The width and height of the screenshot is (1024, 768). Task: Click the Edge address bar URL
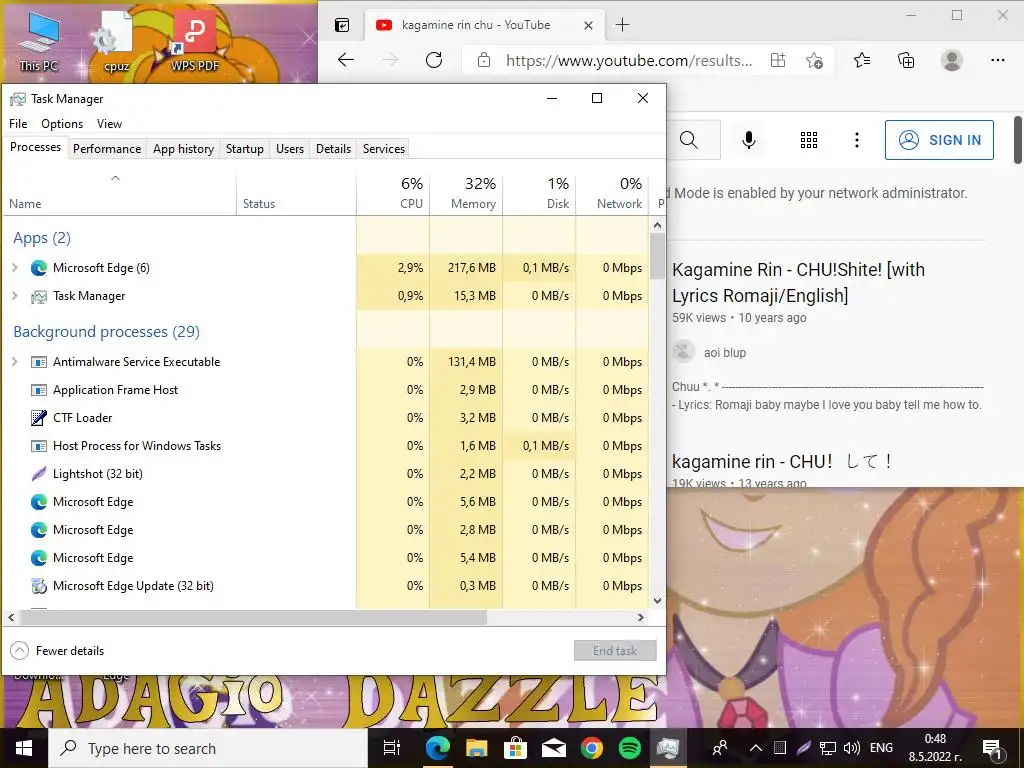pyautogui.click(x=629, y=61)
